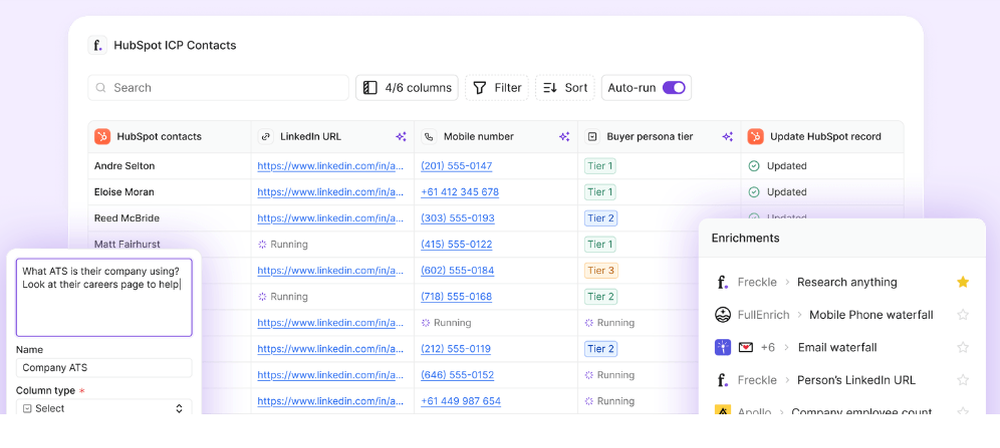Toggle the Auto-run switch

click(673, 88)
